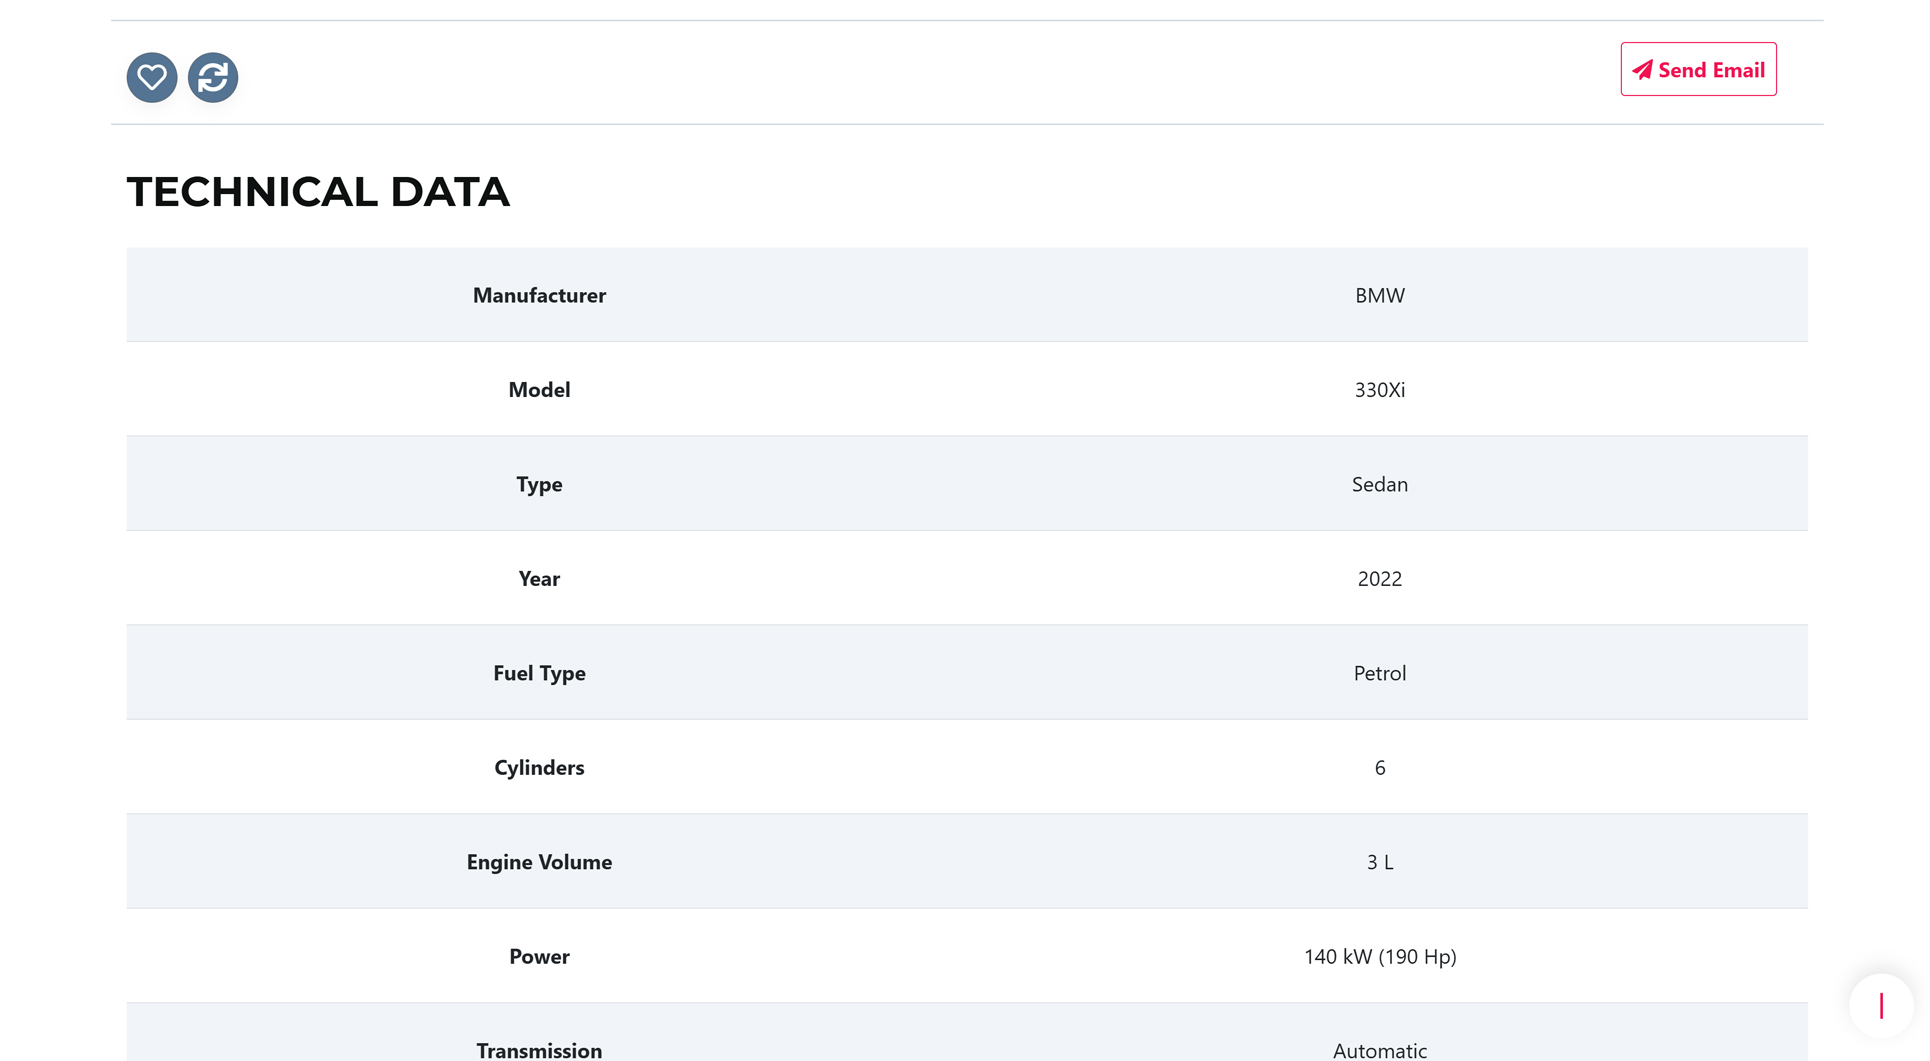Select the Manufacturer label cell
The width and height of the screenshot is (1930, 1061).
pyautogui.click(x=539, y=295)
